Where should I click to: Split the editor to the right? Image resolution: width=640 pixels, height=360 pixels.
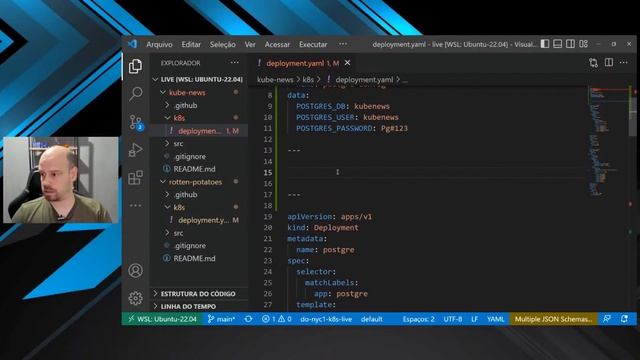(609, 63)
